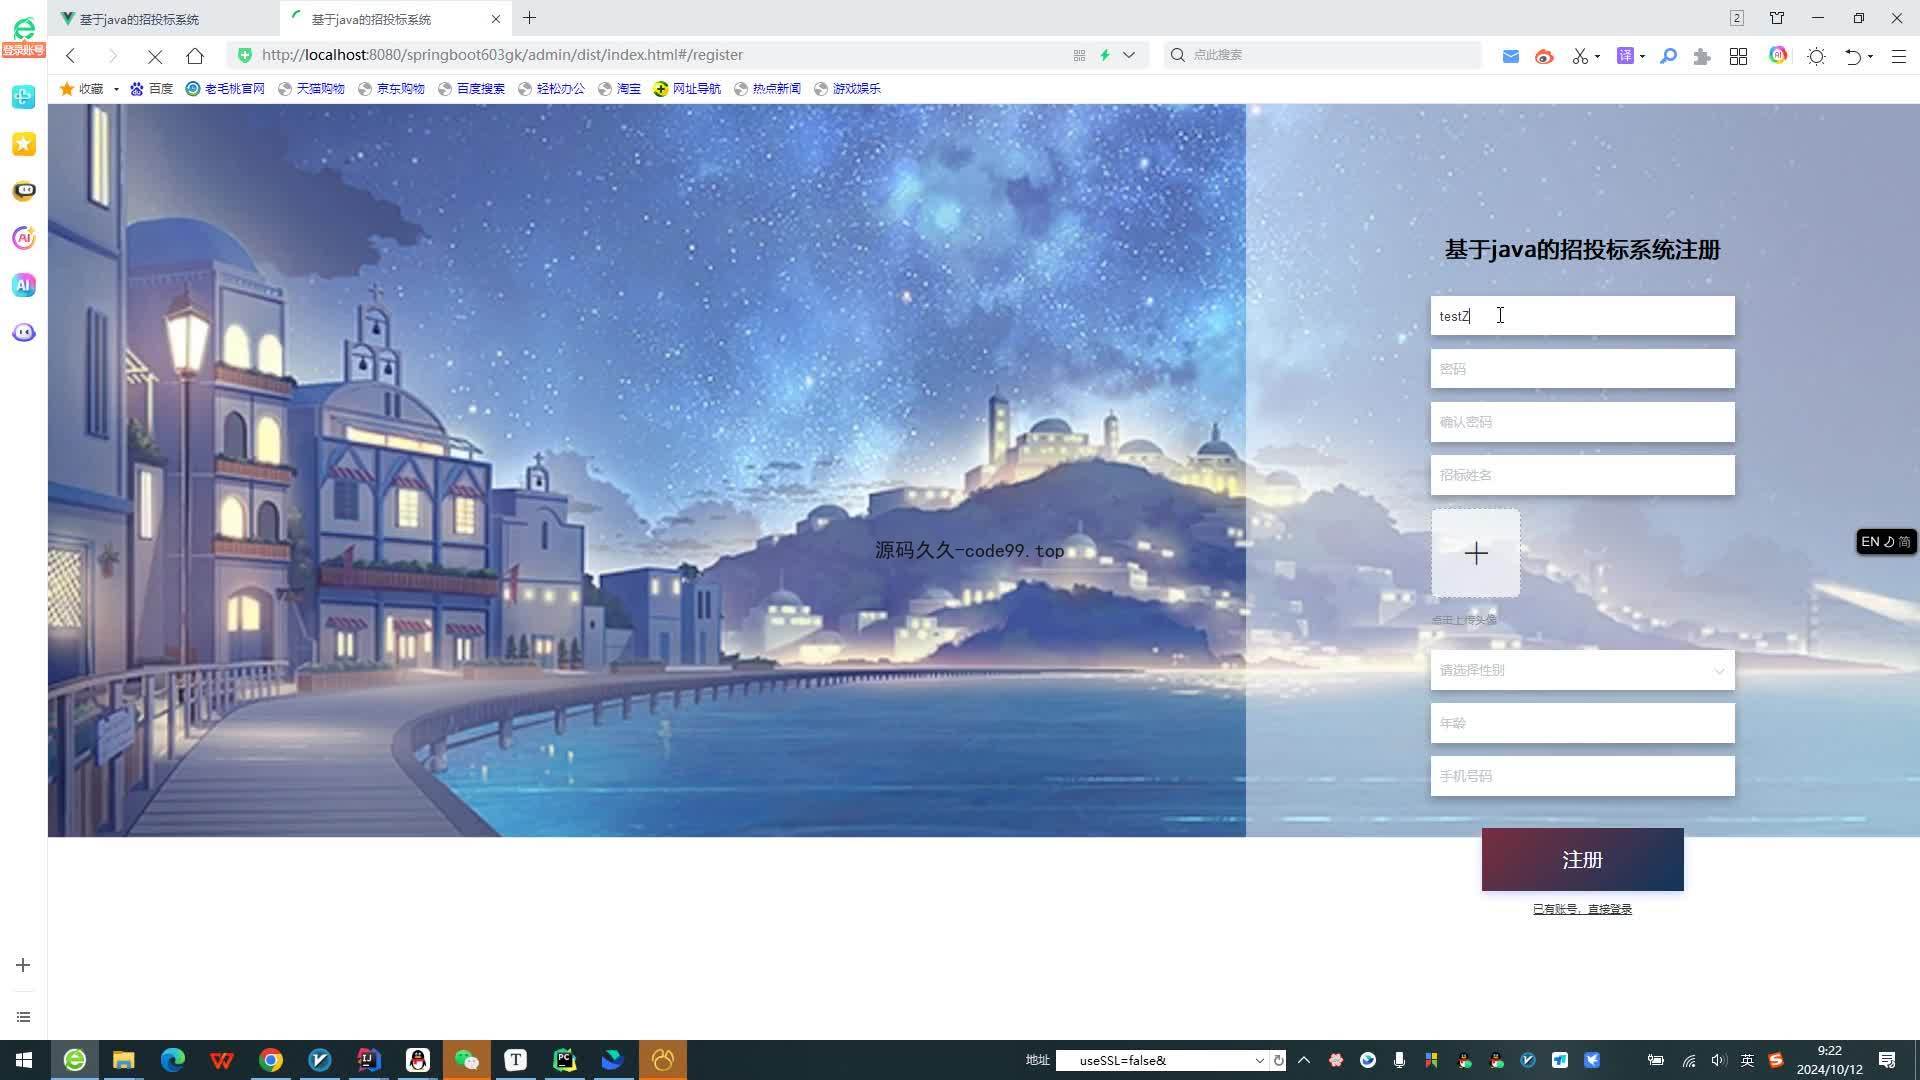Click the translate icon in toolbar
The width and height of the screenshot is (1920, 1080).
1626,56
